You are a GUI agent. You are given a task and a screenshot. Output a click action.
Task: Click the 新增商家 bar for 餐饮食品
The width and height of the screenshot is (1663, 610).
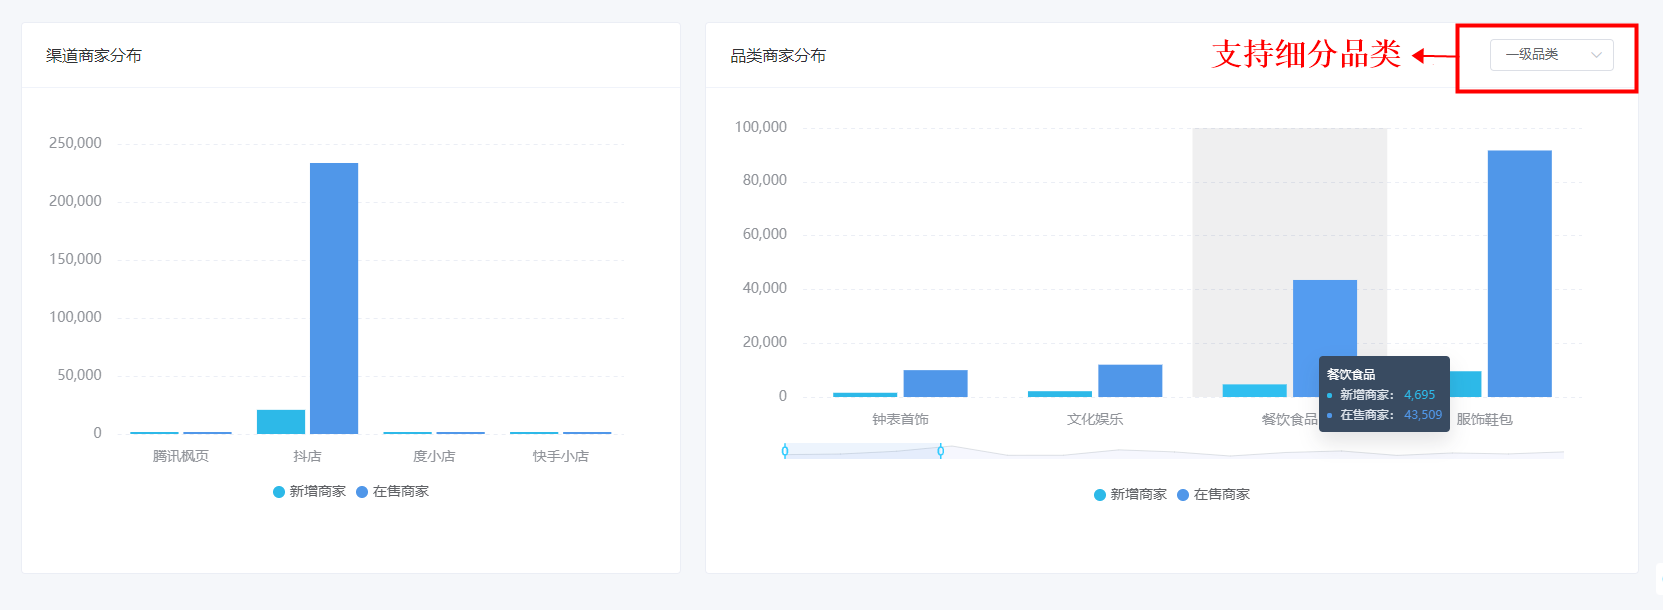pyautogui.click(x=1255, y=391)
